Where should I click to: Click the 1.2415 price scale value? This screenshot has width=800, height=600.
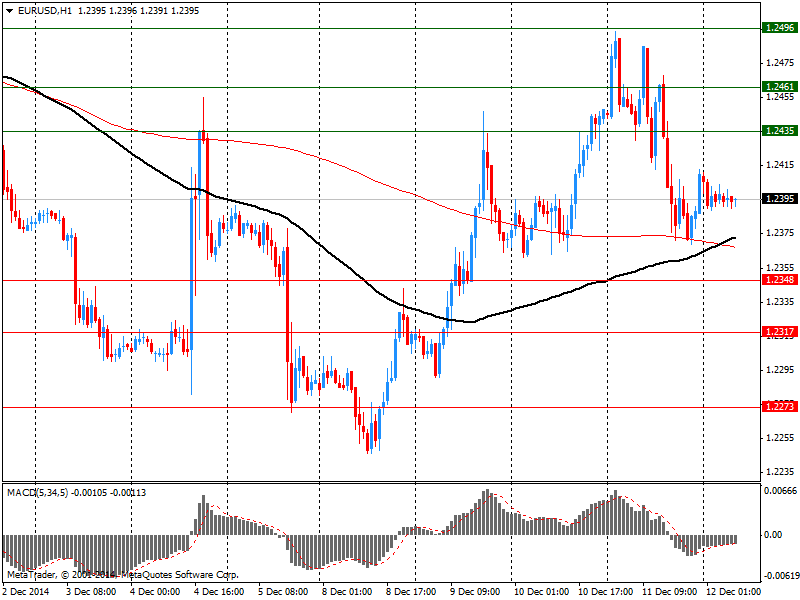(x=780, y=165)
